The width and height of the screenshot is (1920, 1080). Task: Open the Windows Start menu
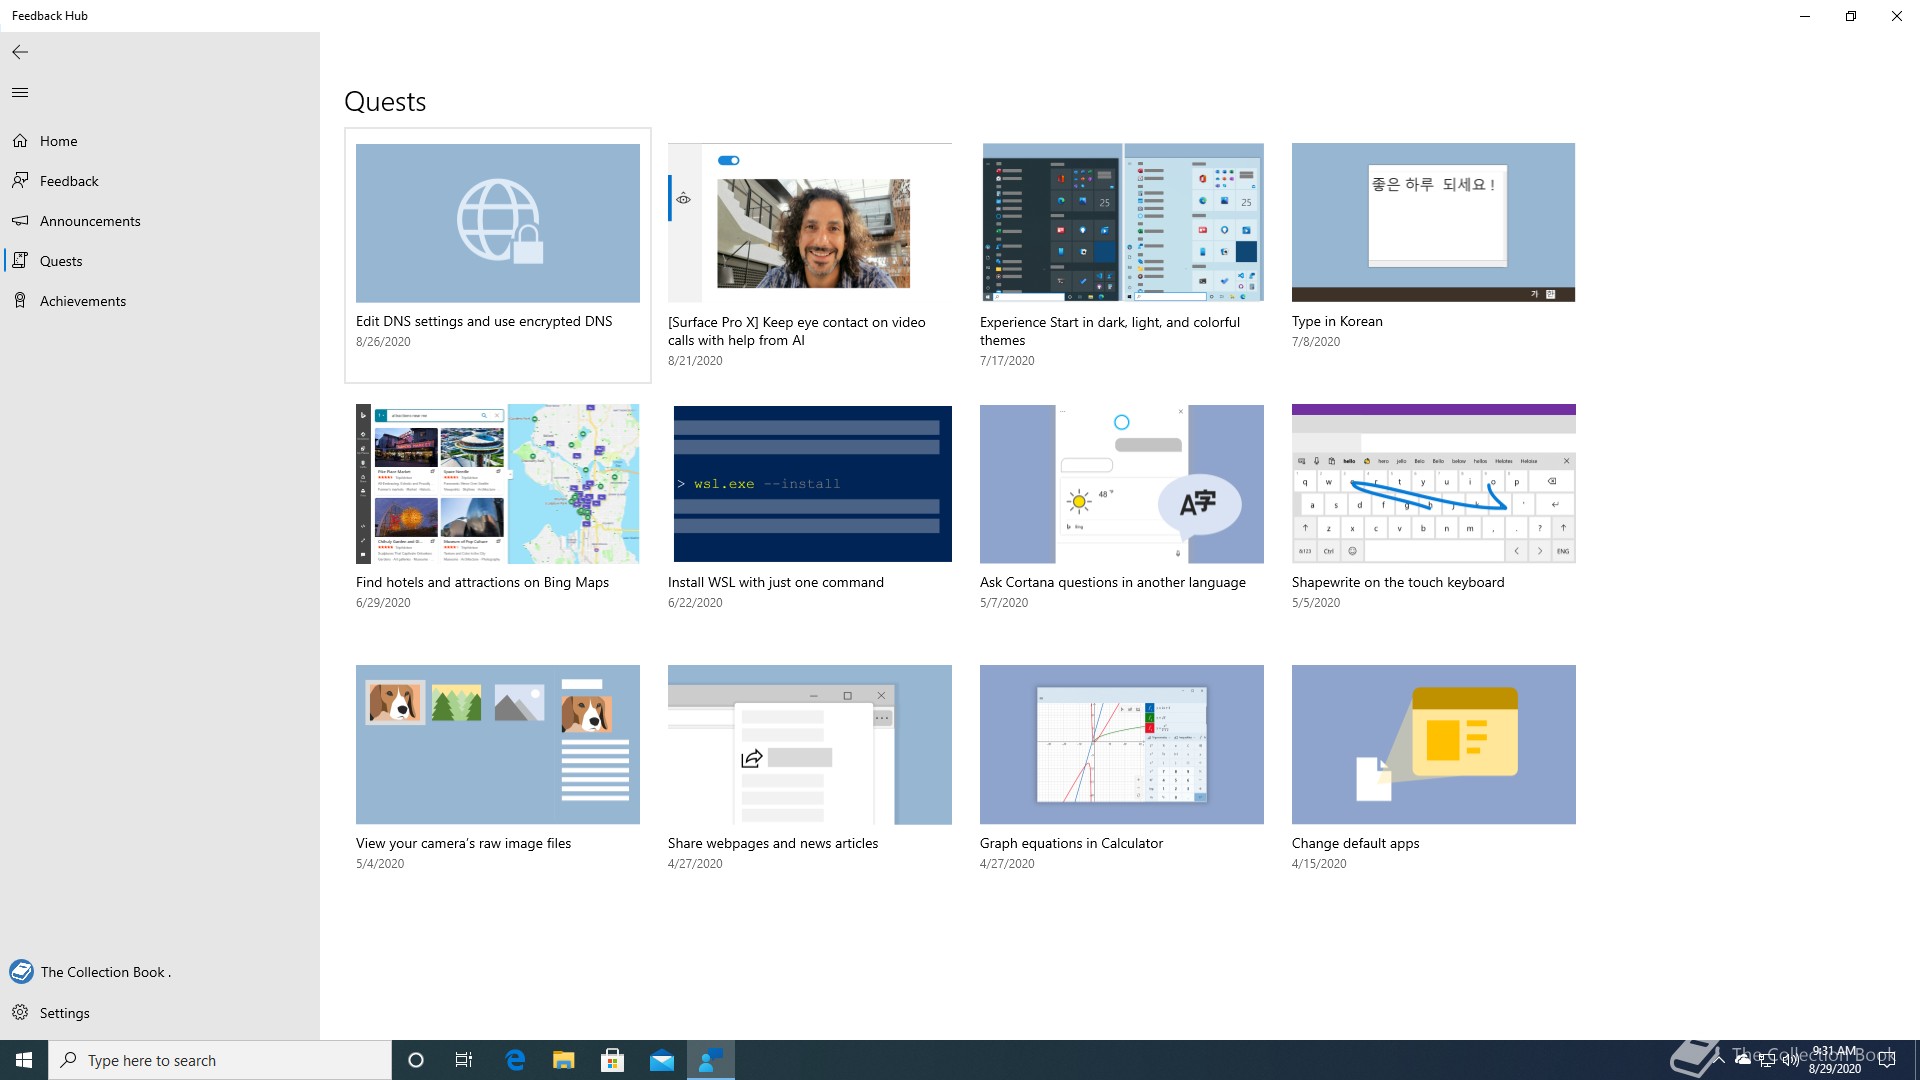click(24, 1060)
